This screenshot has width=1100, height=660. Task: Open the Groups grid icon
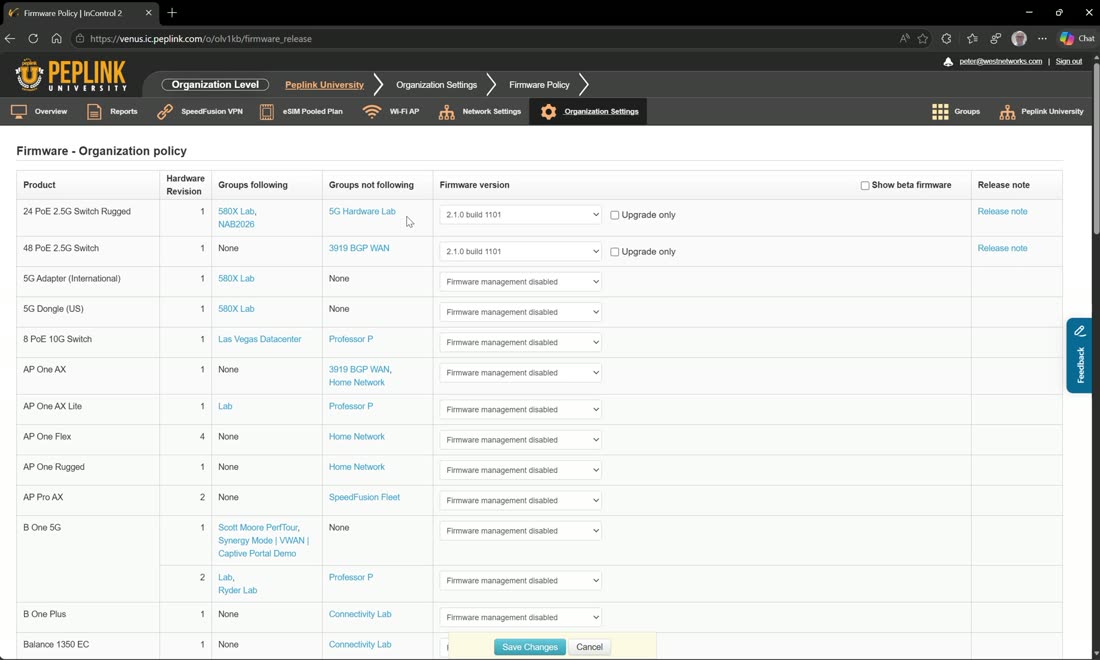940,112
